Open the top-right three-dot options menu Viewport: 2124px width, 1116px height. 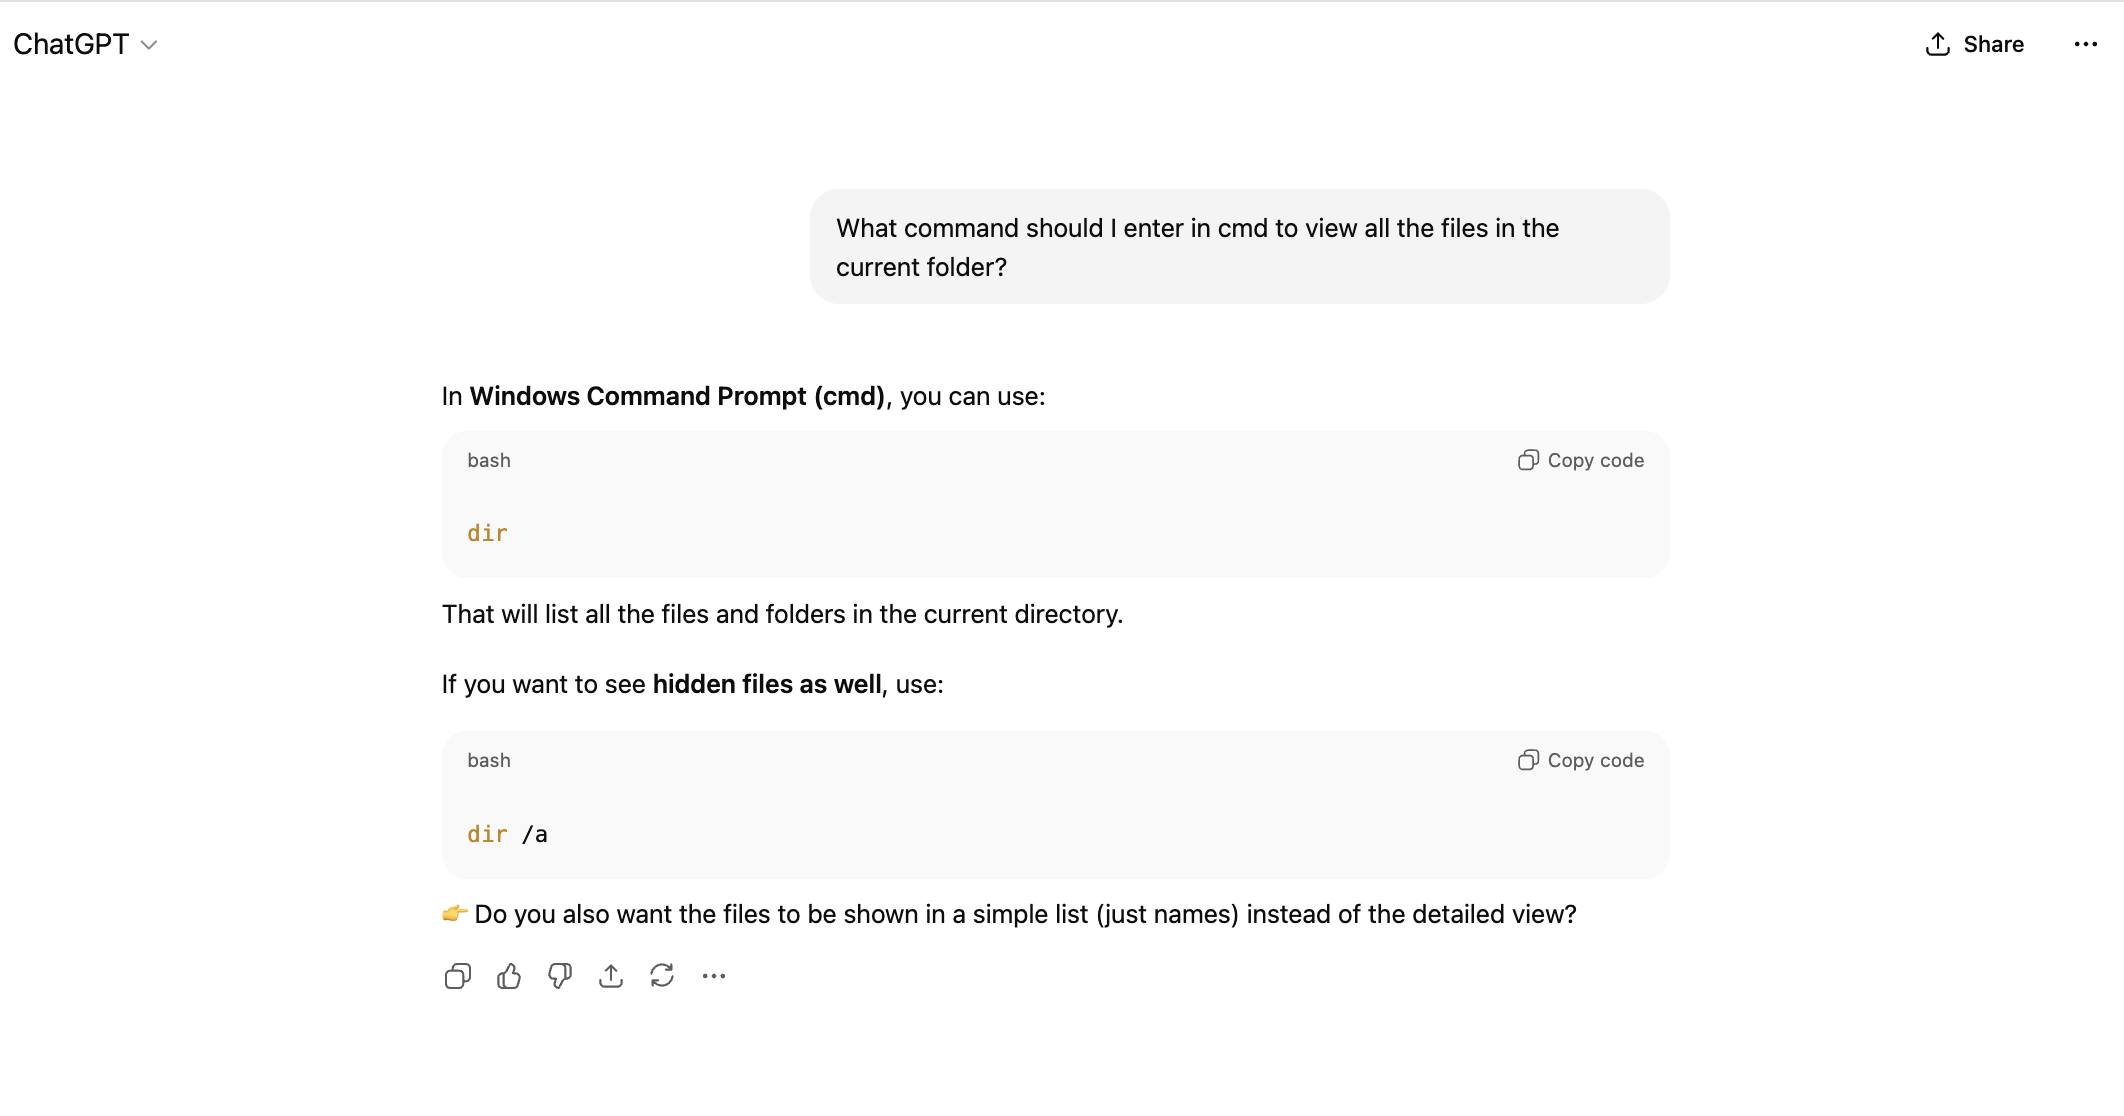[x=2085, y=44]
